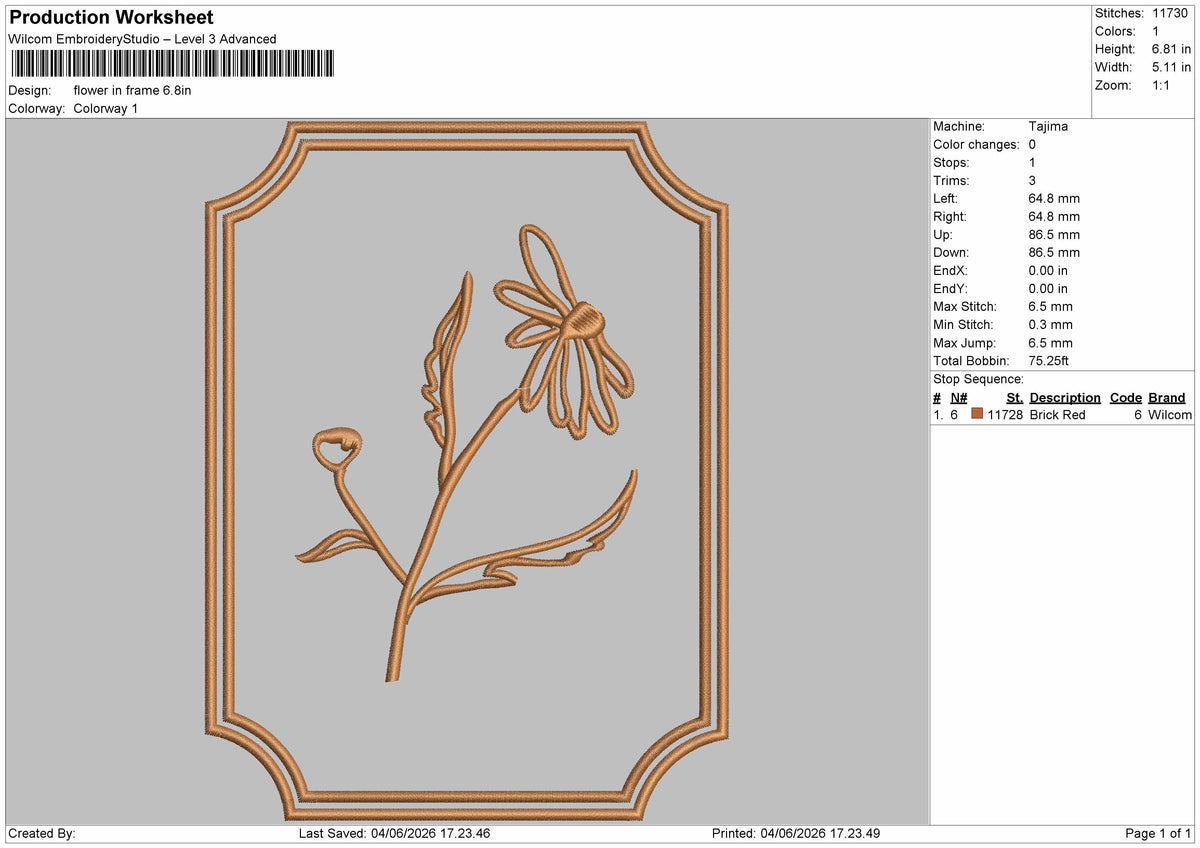This screenshot has height=848, width=1200.
Task: Click the Right value 64.8 mm
Action: coord(1054,216)
